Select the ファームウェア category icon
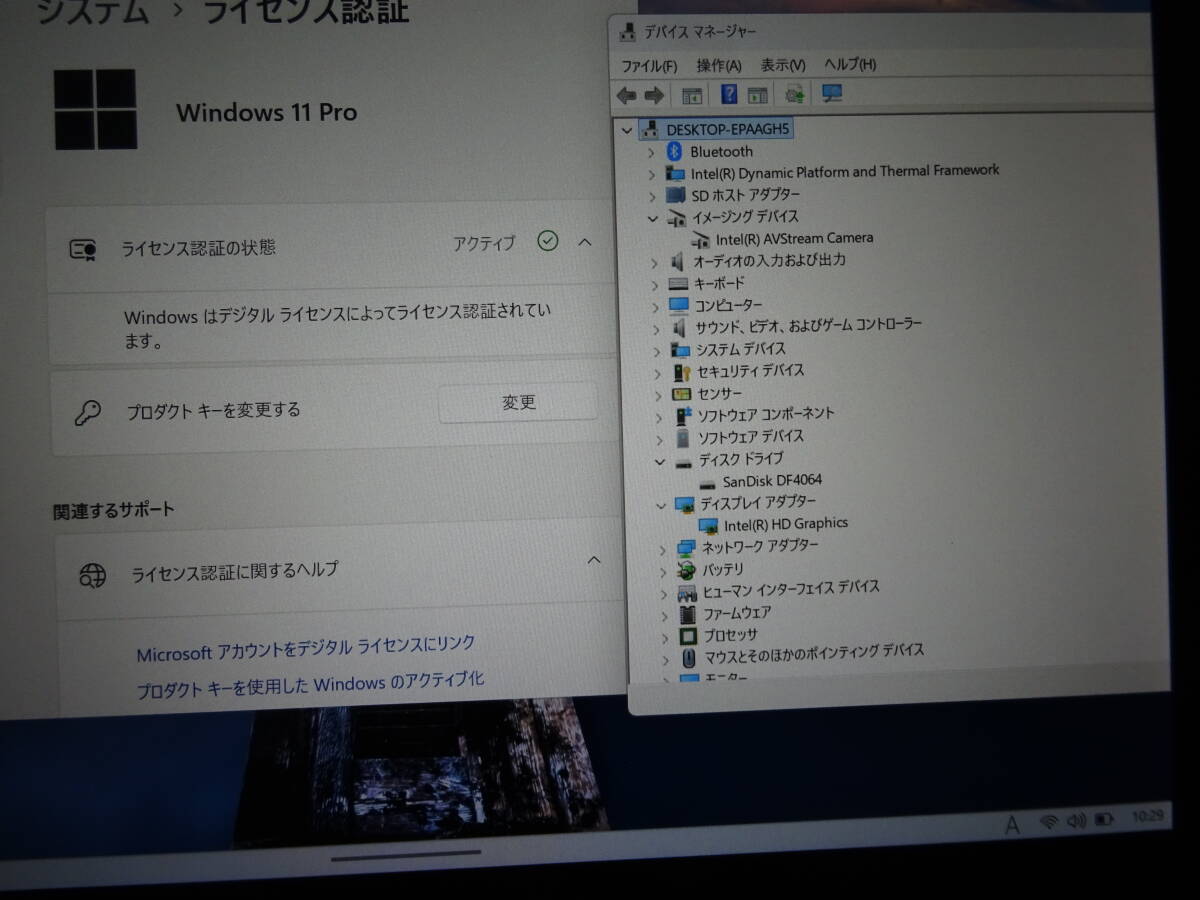1200x900 pixels. (x=687, y=614)
